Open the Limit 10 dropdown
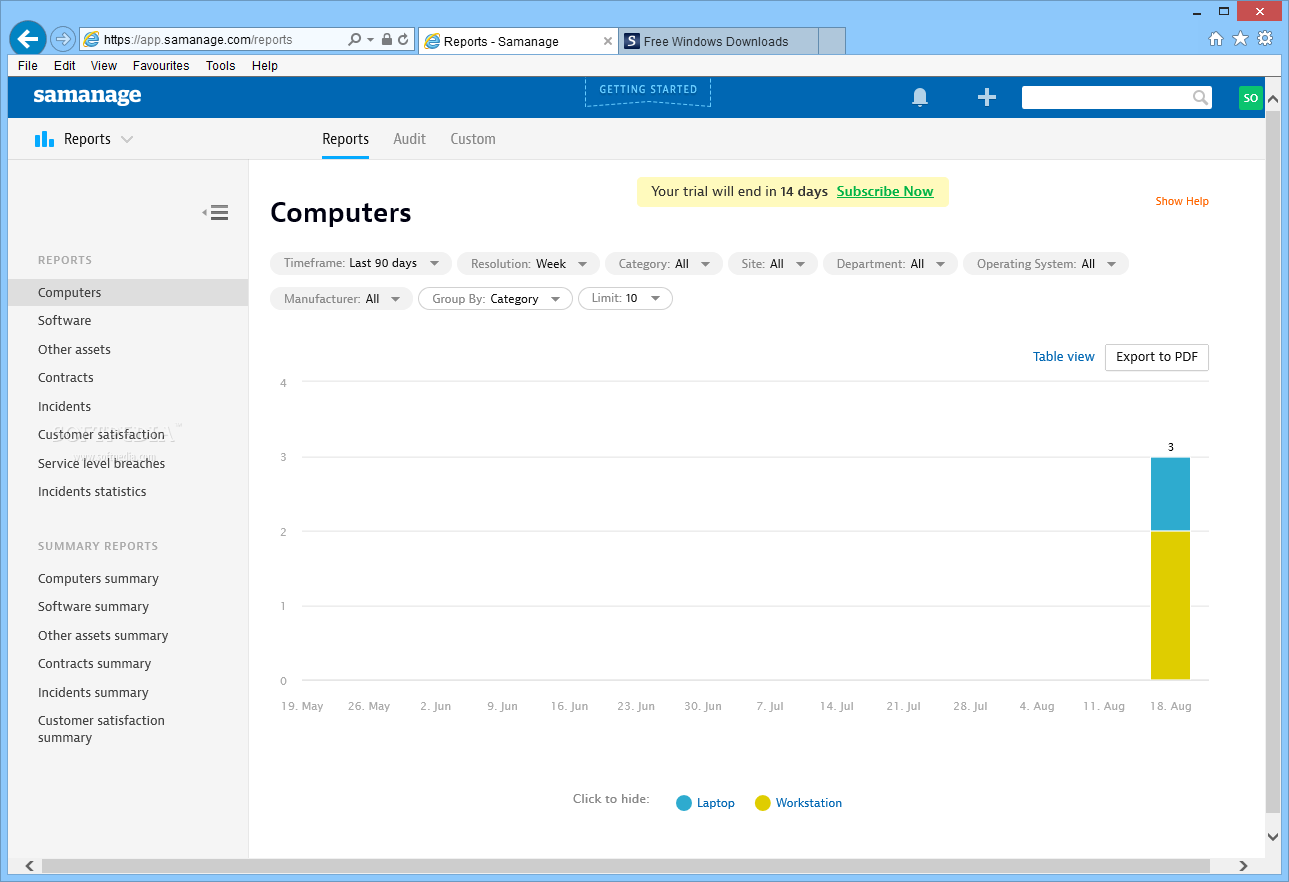This screenshot has height=882, width=1289. point(626,299)
